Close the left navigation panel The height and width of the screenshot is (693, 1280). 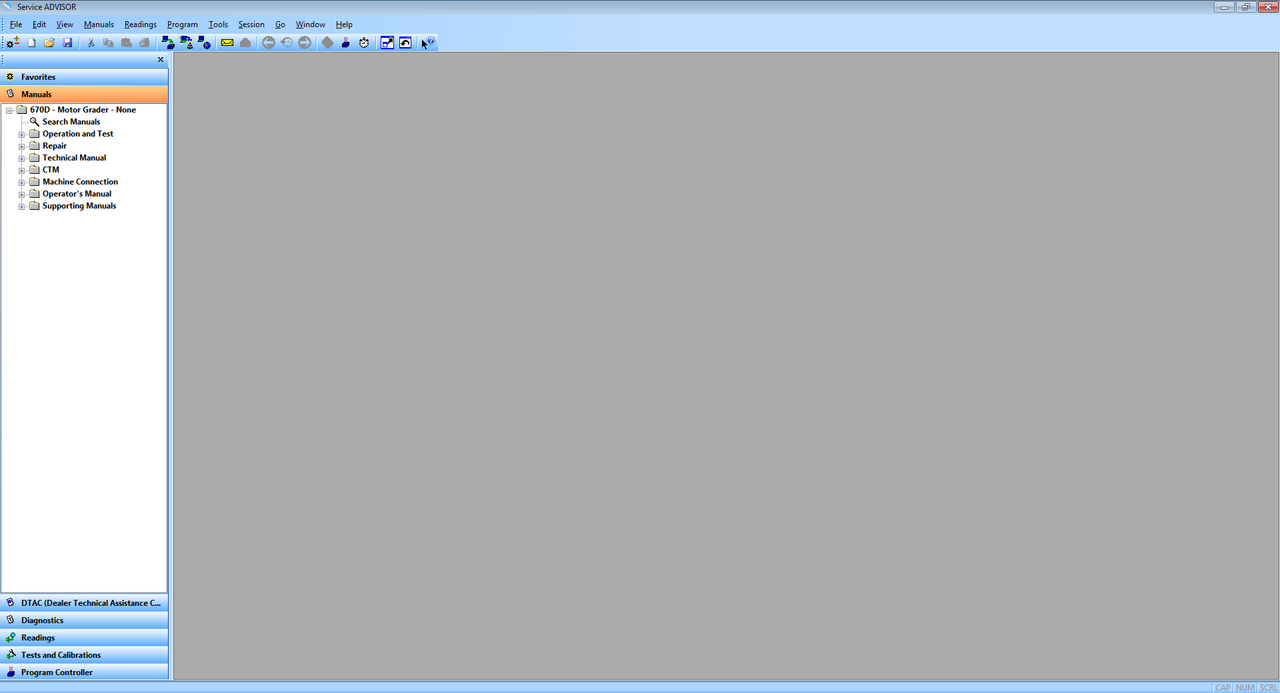point(160,60)
